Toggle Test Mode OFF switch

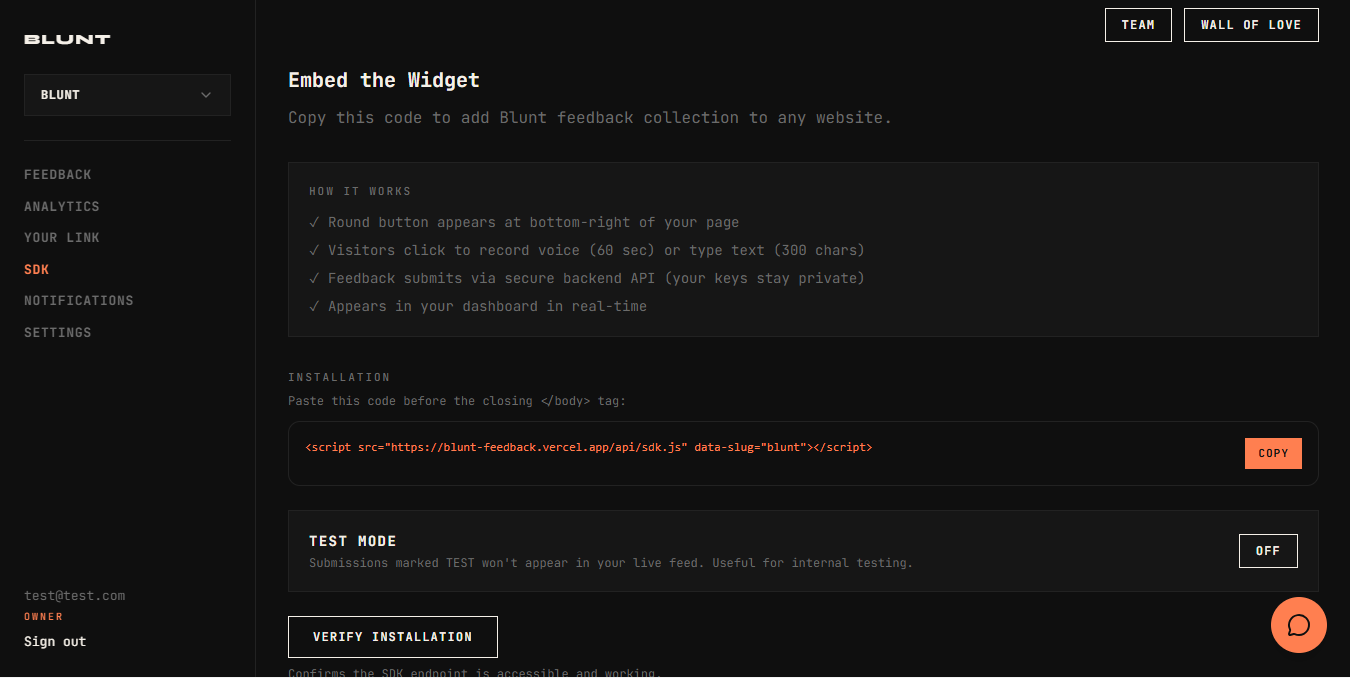click(x=1268, y=551)
